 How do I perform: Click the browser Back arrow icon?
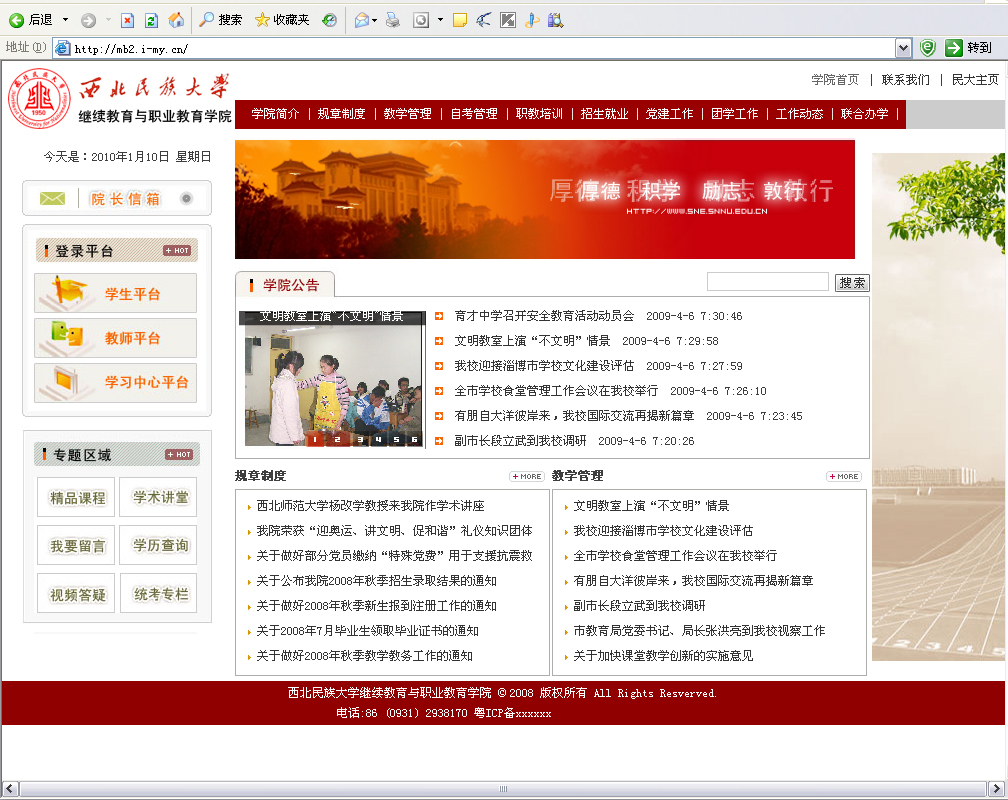pos(16,21)
